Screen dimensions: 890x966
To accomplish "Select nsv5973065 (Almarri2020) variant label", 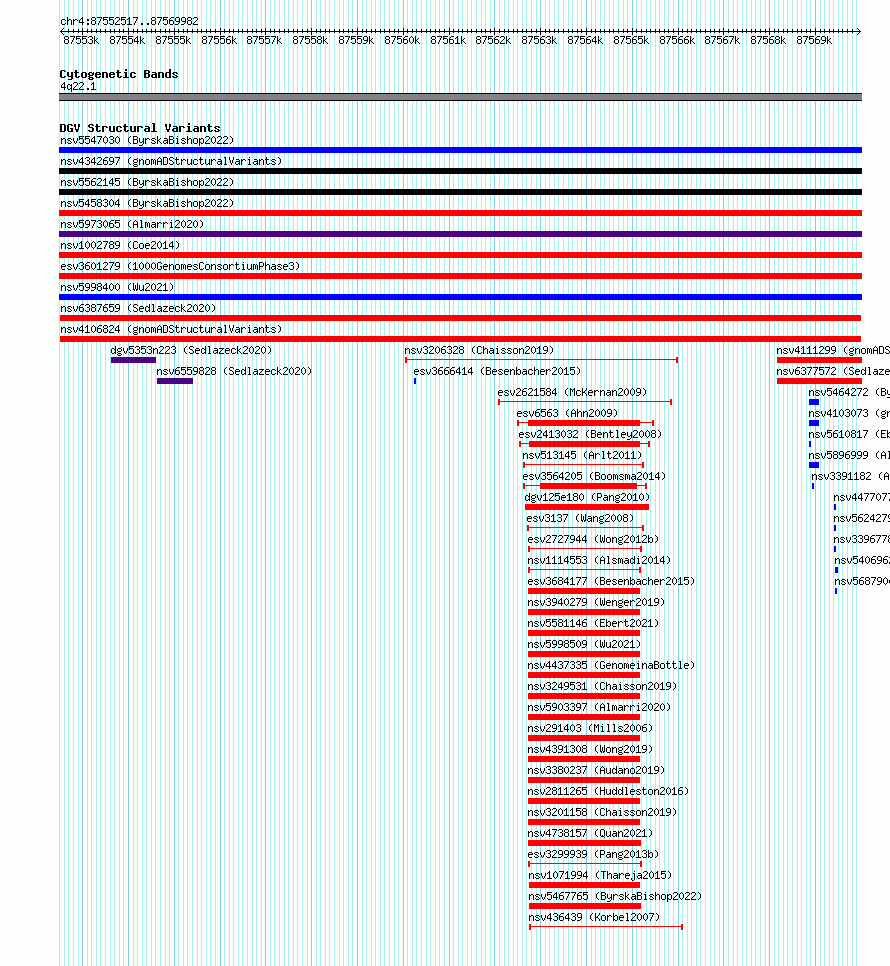I will [132, 224].
